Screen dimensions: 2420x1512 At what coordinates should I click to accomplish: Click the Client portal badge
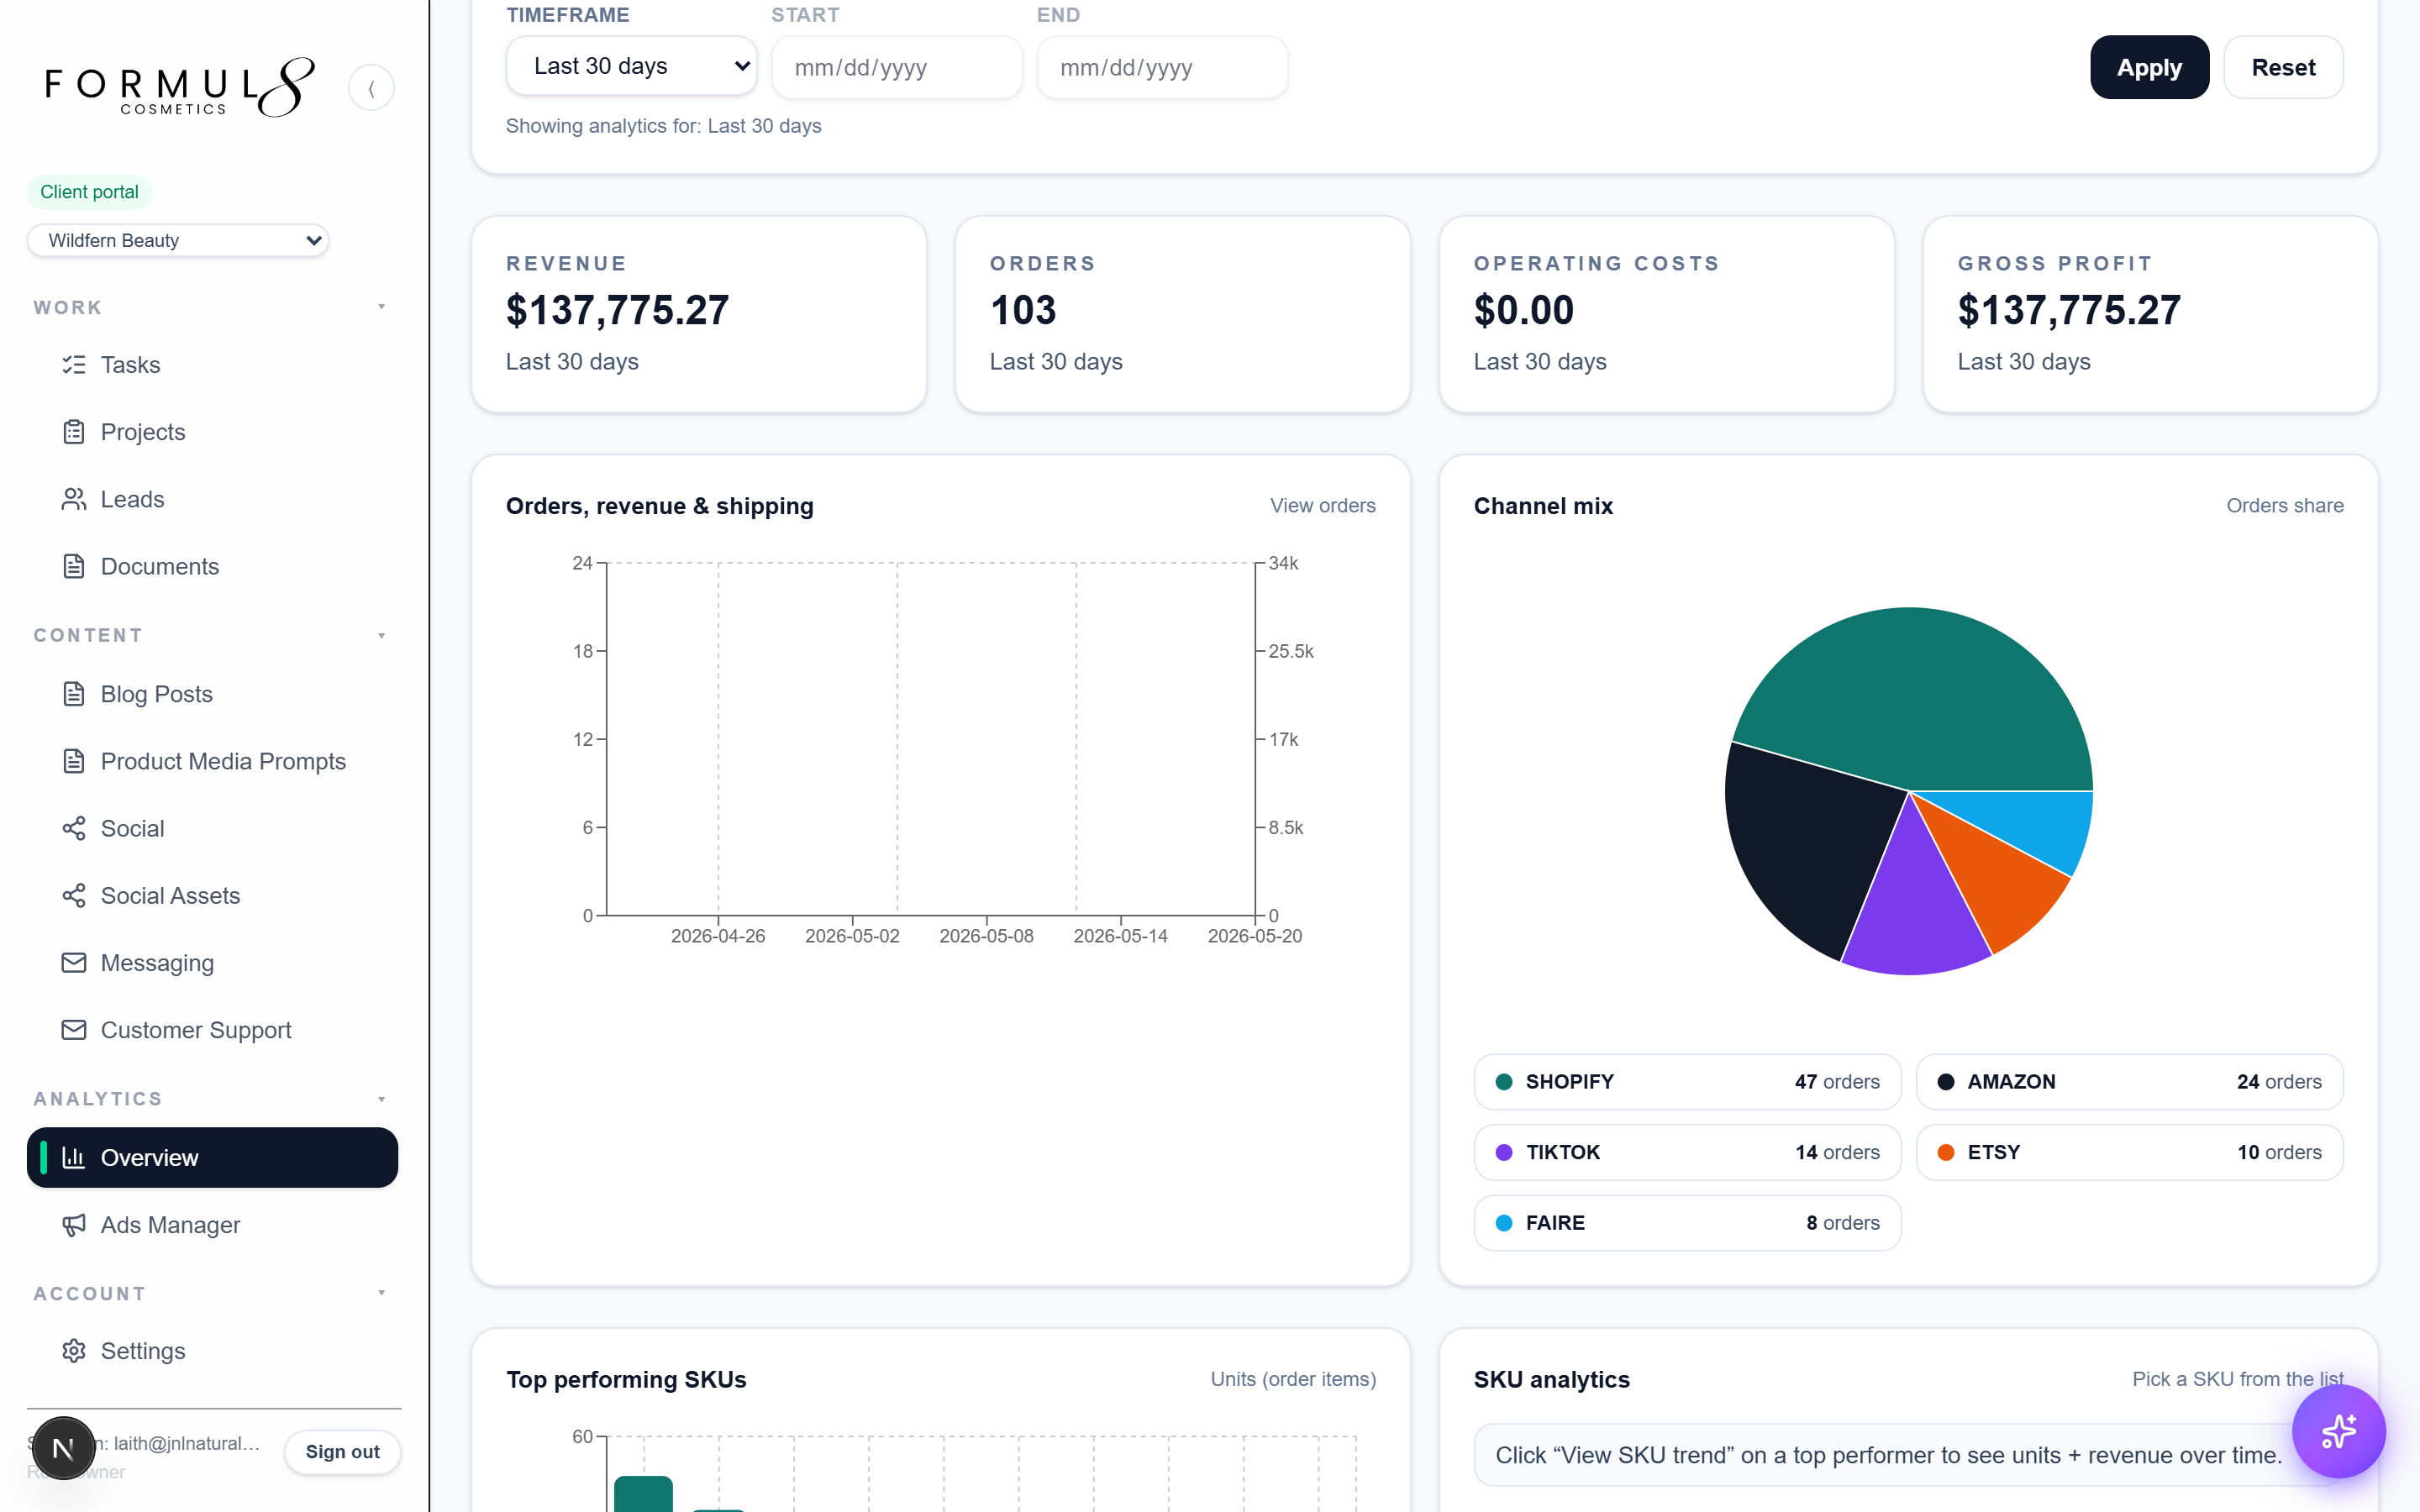pyautogui.click(x=89, y=191)
